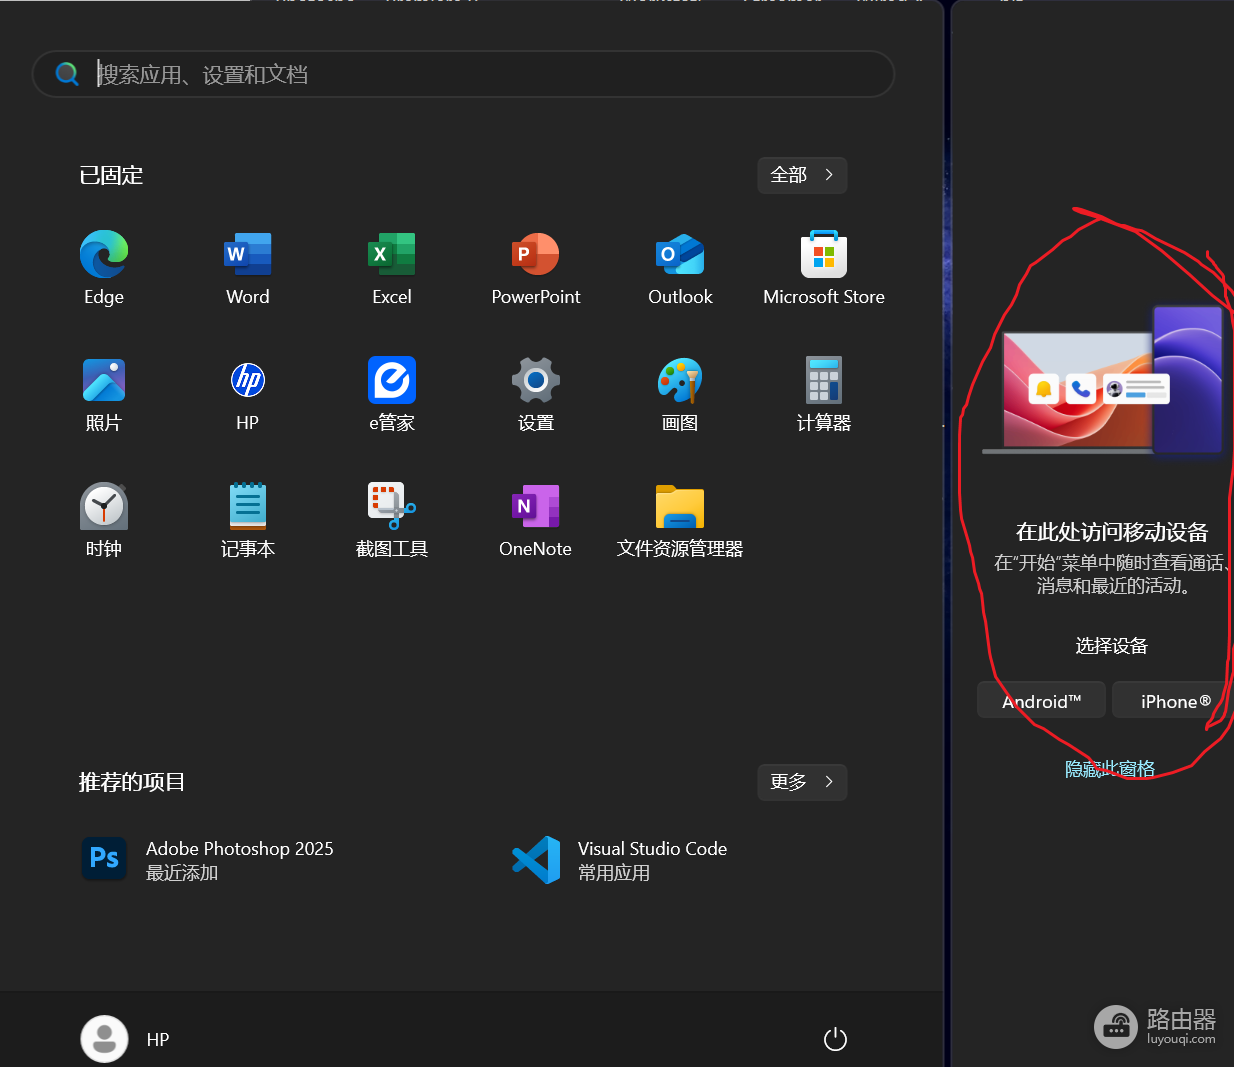Viewport: 1234px width, 1067px height.
Task: Launch 记事本 (Notepad)
Action: [x=248, y=506]
